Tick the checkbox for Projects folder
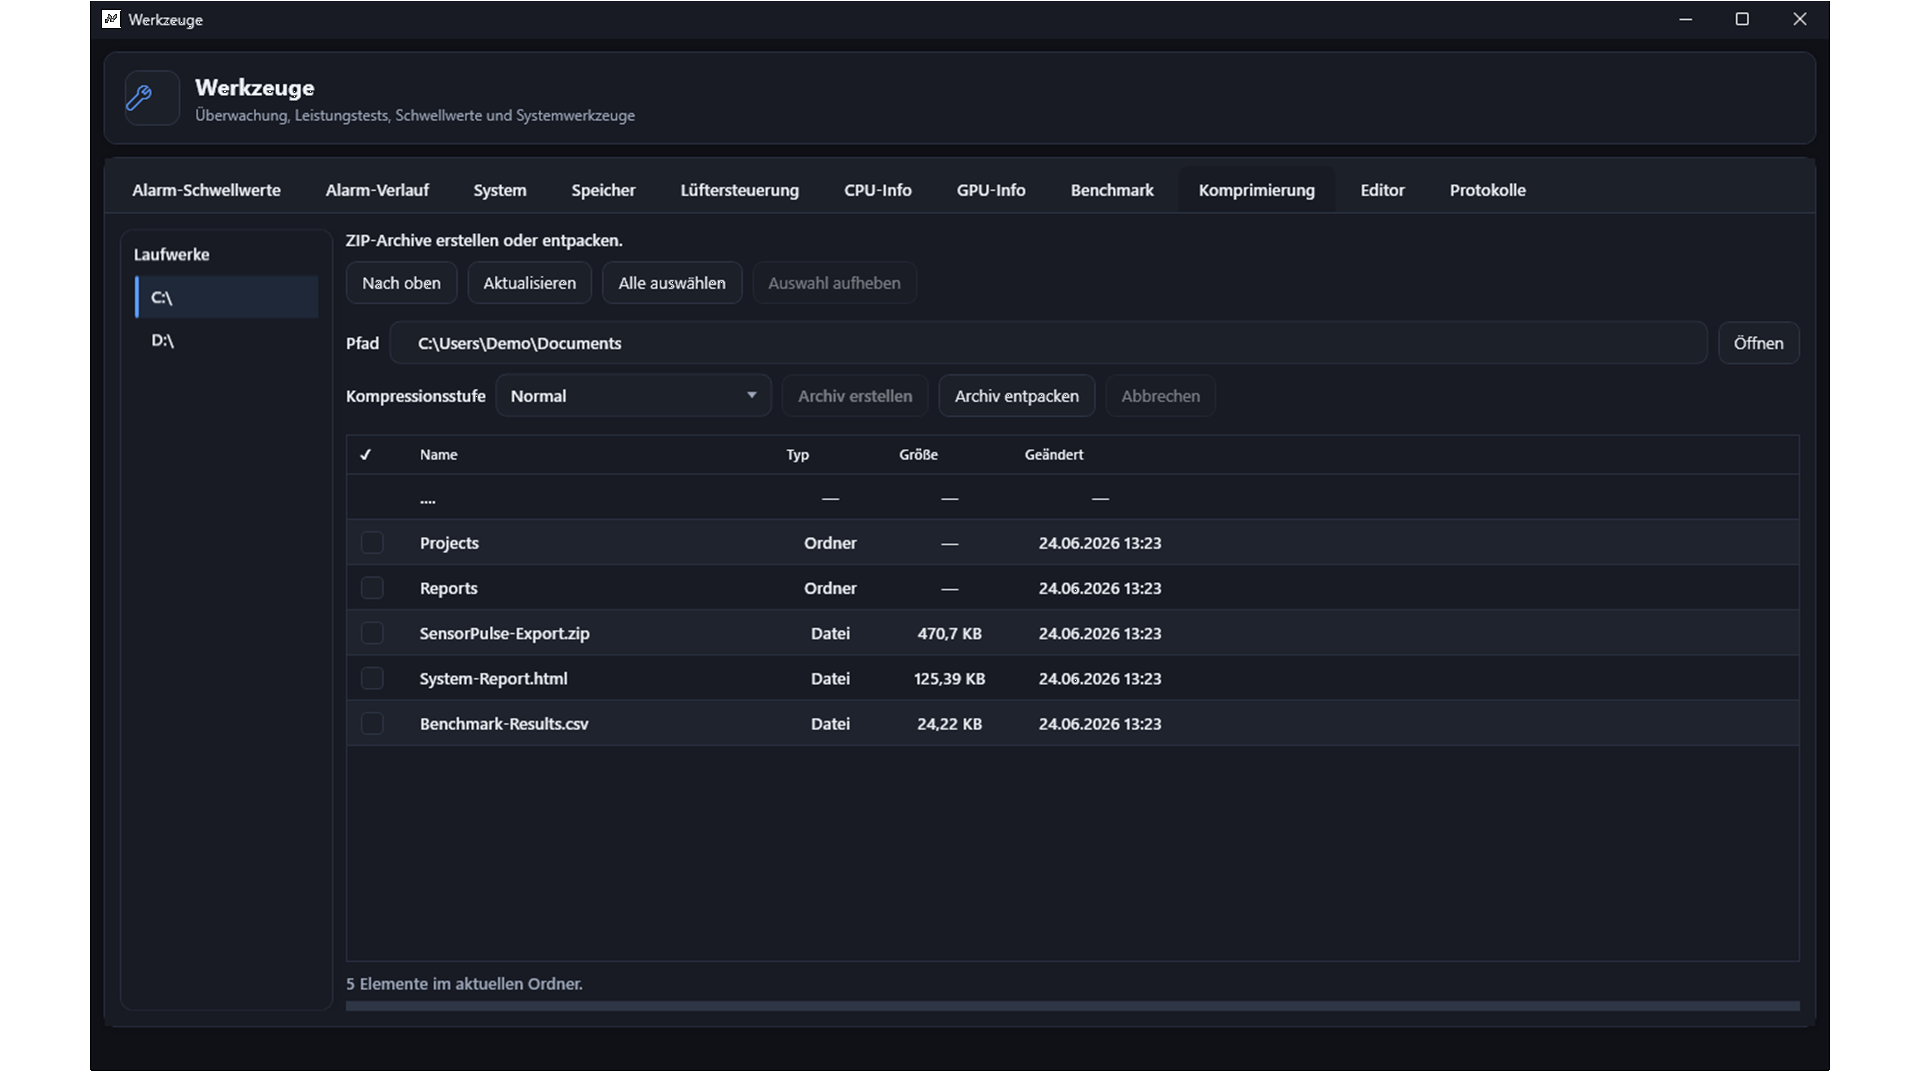Image resolution: width=1920 pixels, height=1080 pixels. (x=372, y=543)
